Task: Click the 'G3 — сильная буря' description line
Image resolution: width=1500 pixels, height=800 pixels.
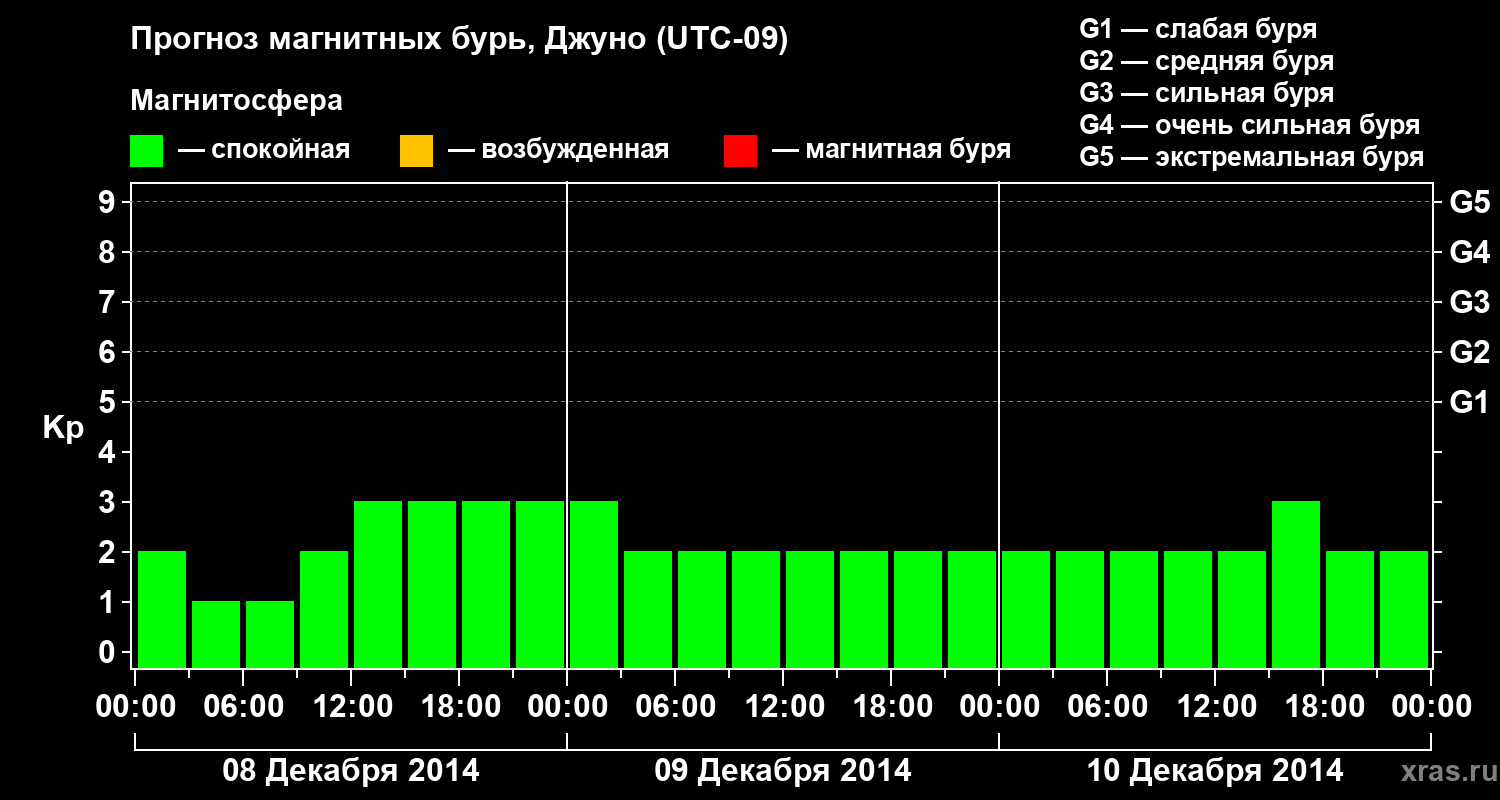Action: tap(1207, 93)
